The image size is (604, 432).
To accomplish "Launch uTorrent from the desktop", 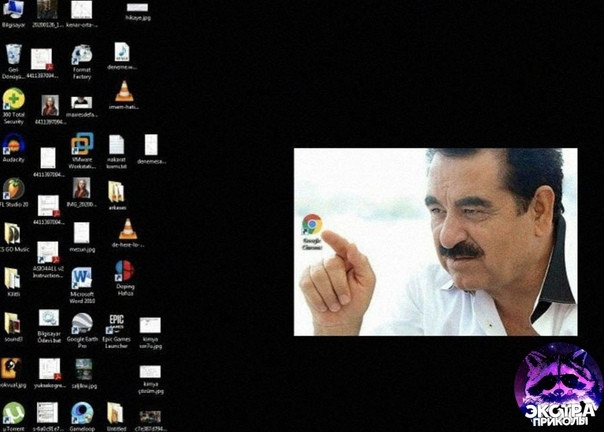I will pos(13,411).
